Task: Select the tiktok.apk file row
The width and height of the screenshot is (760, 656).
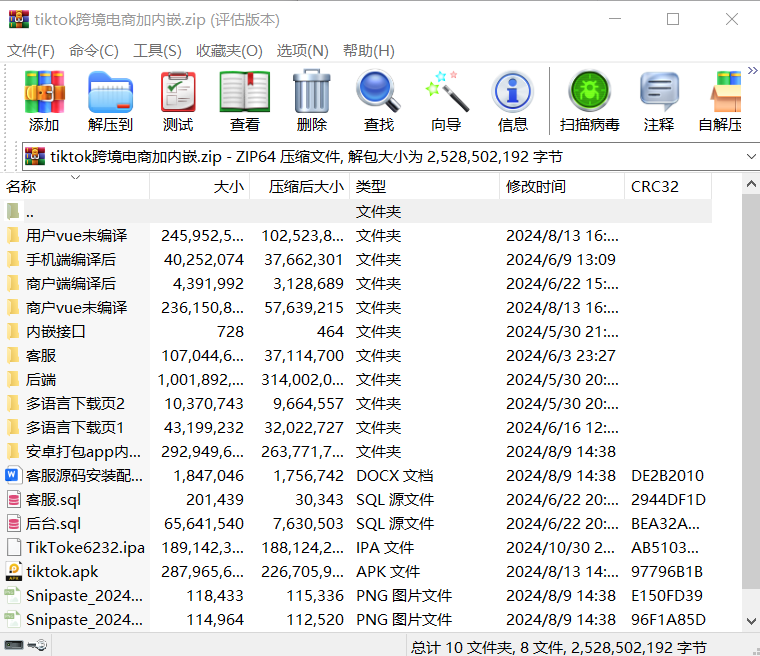Action: coord(62,571)
